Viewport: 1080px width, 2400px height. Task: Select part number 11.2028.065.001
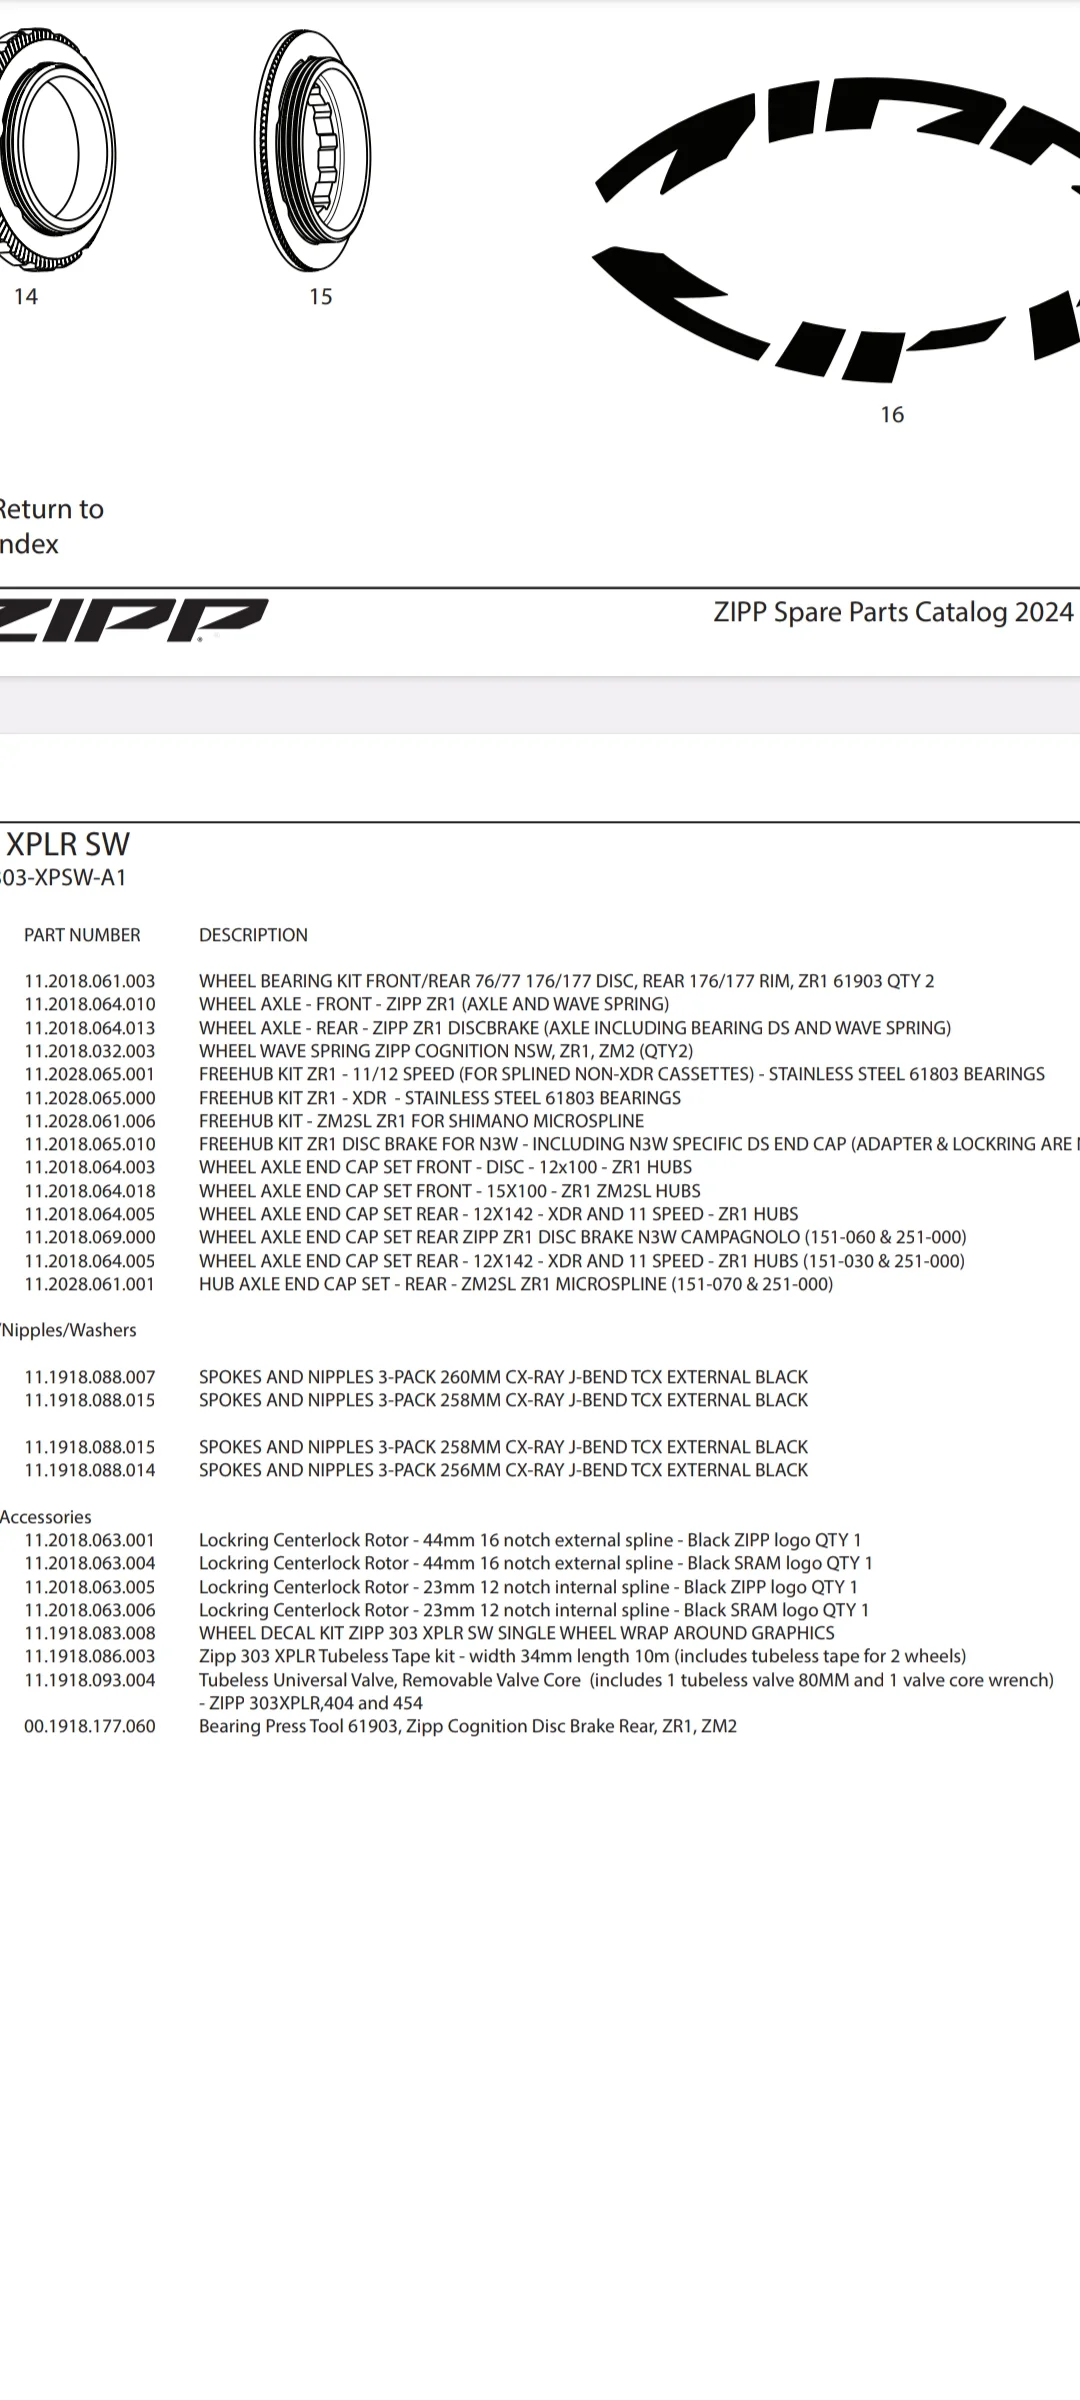coord(90,1074)
